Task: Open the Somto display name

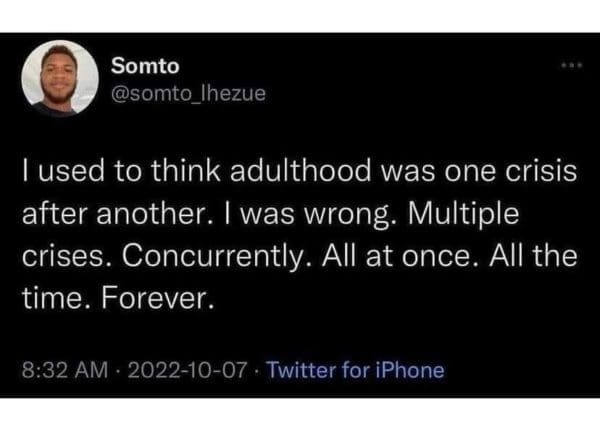Action: 145,67
